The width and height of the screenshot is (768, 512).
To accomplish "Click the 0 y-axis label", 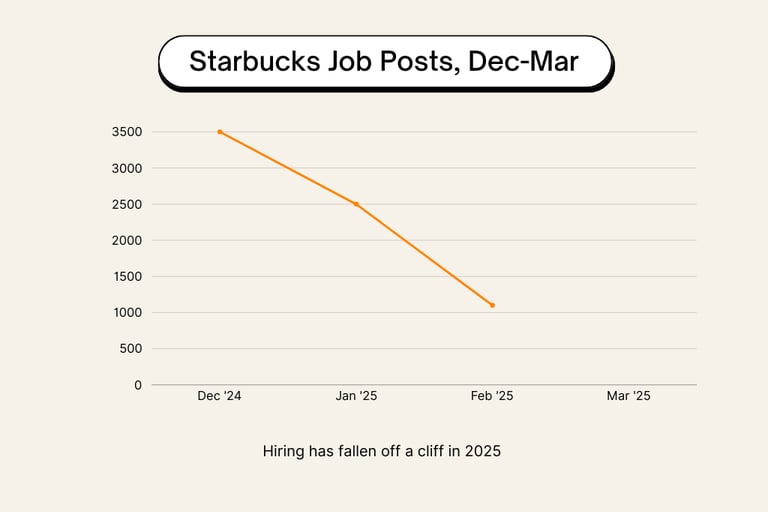I will click(x=138, y=384).
